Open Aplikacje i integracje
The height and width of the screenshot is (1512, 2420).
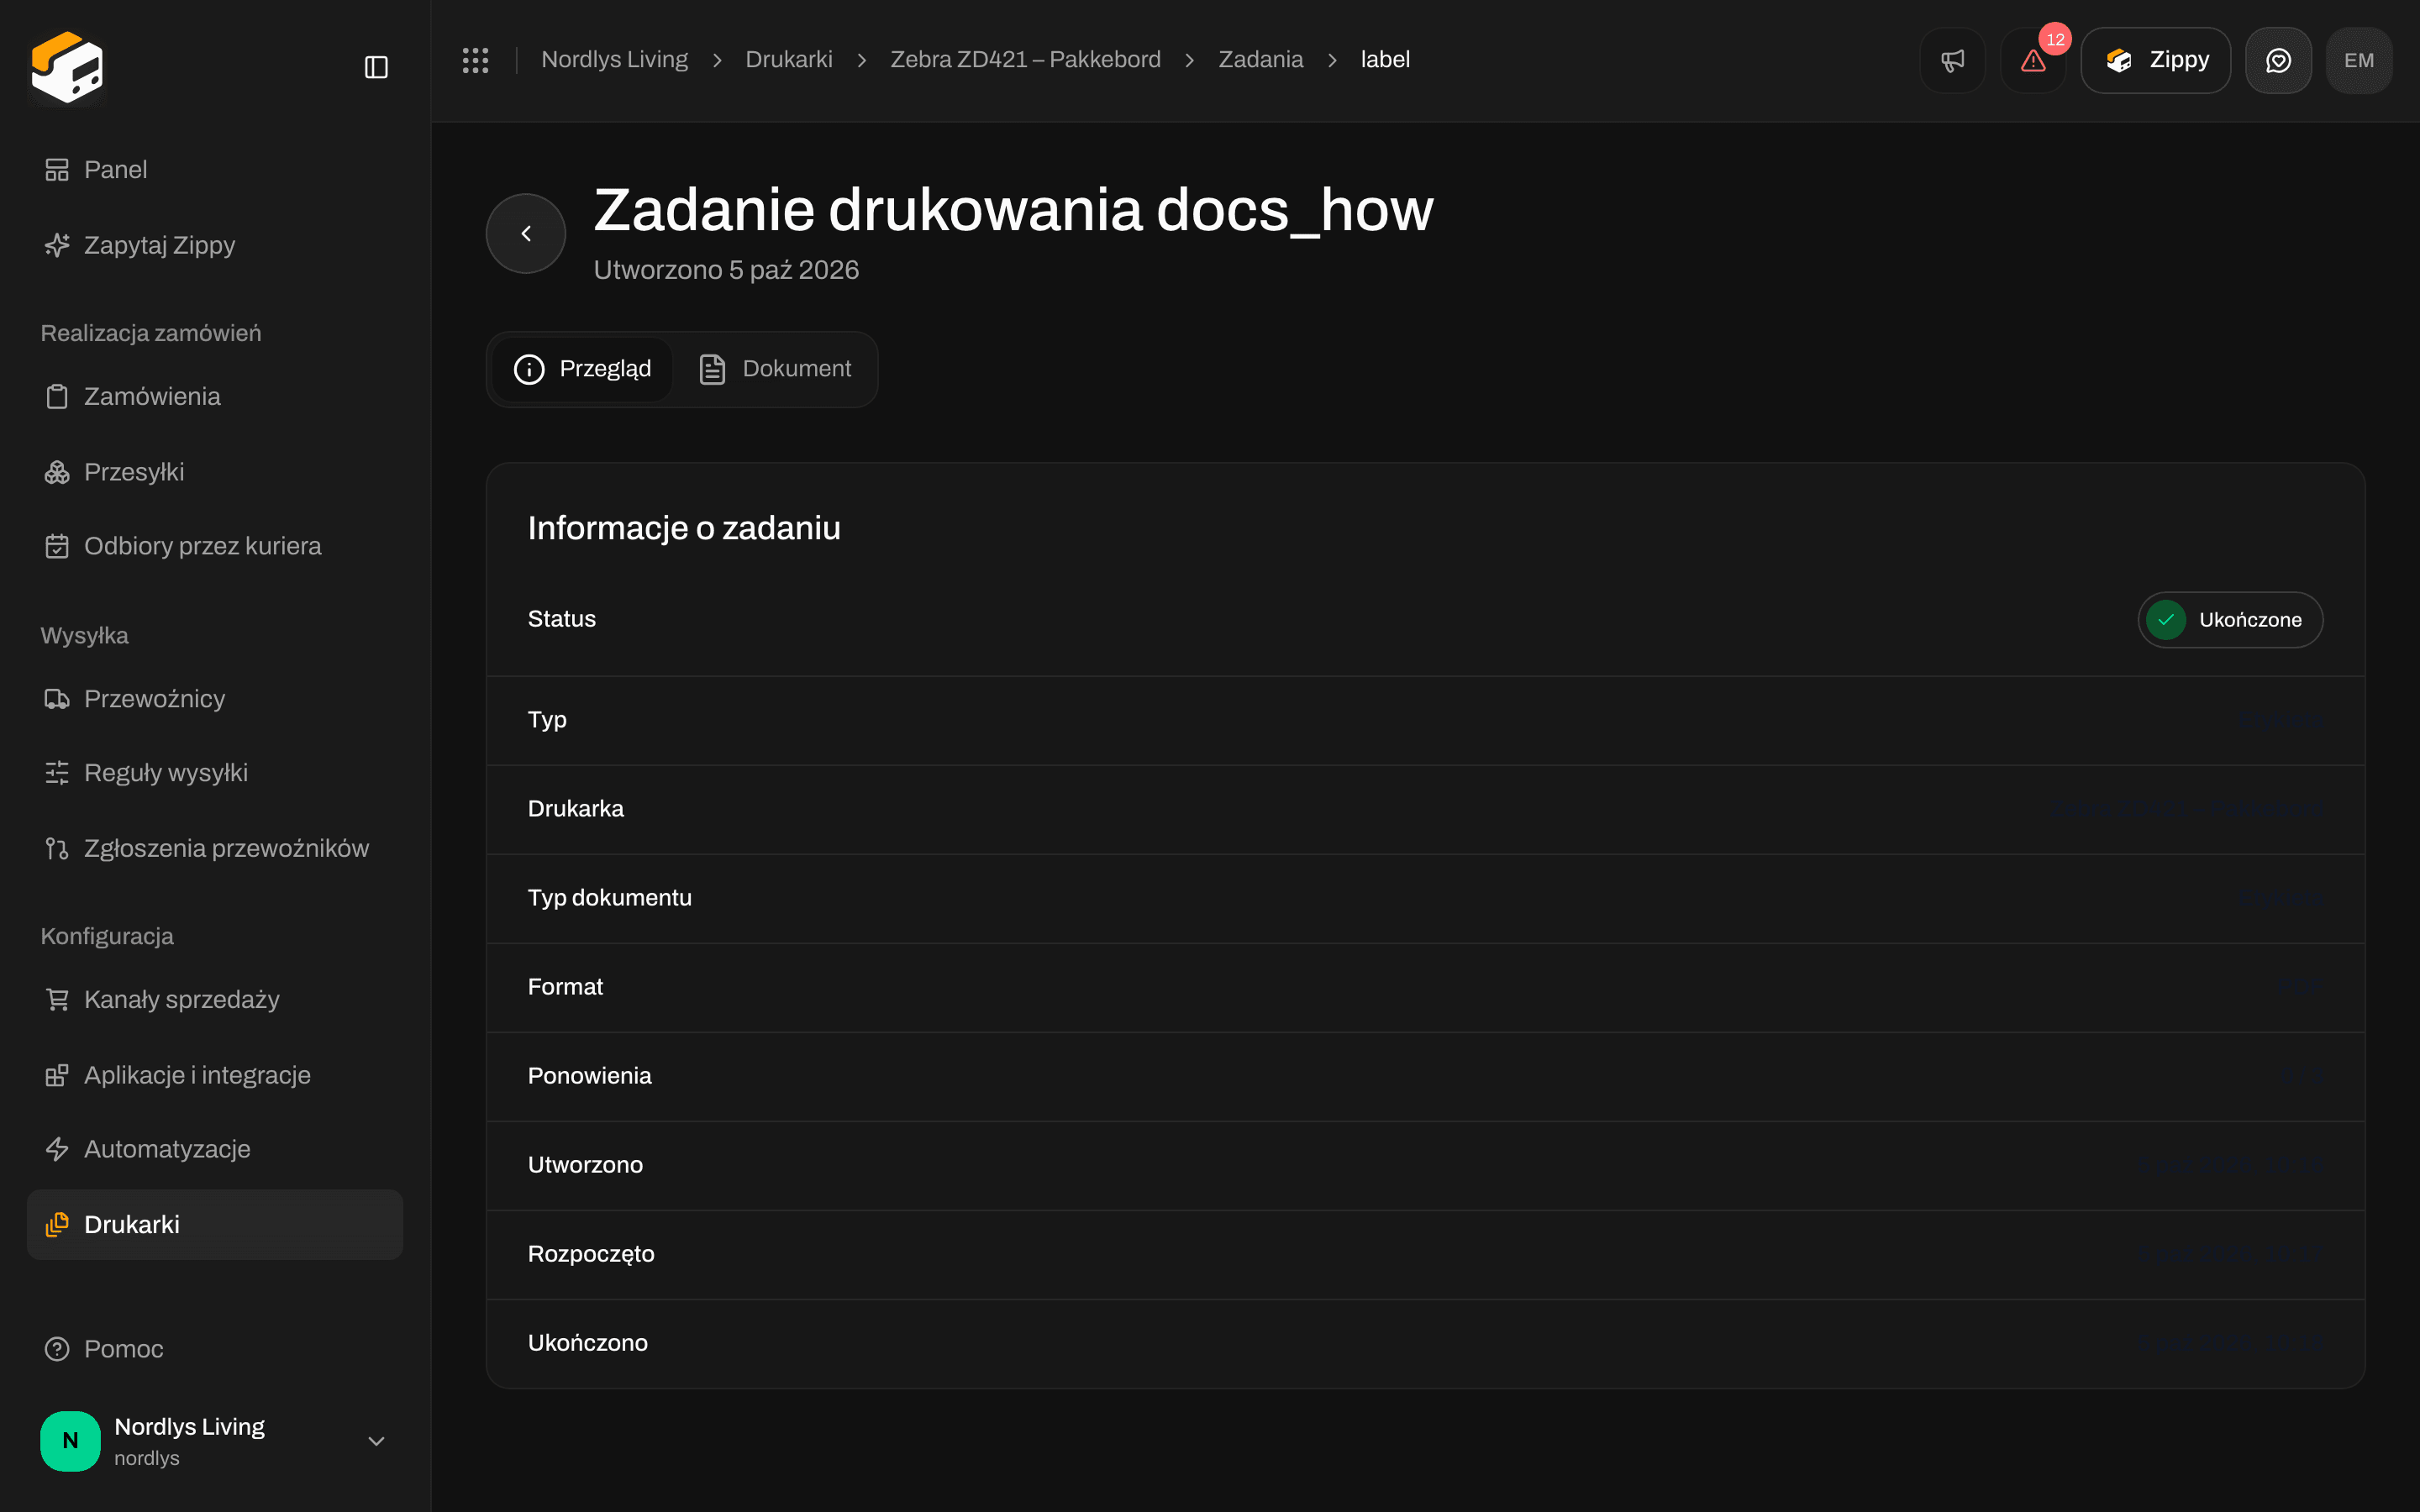[215, 1075]
